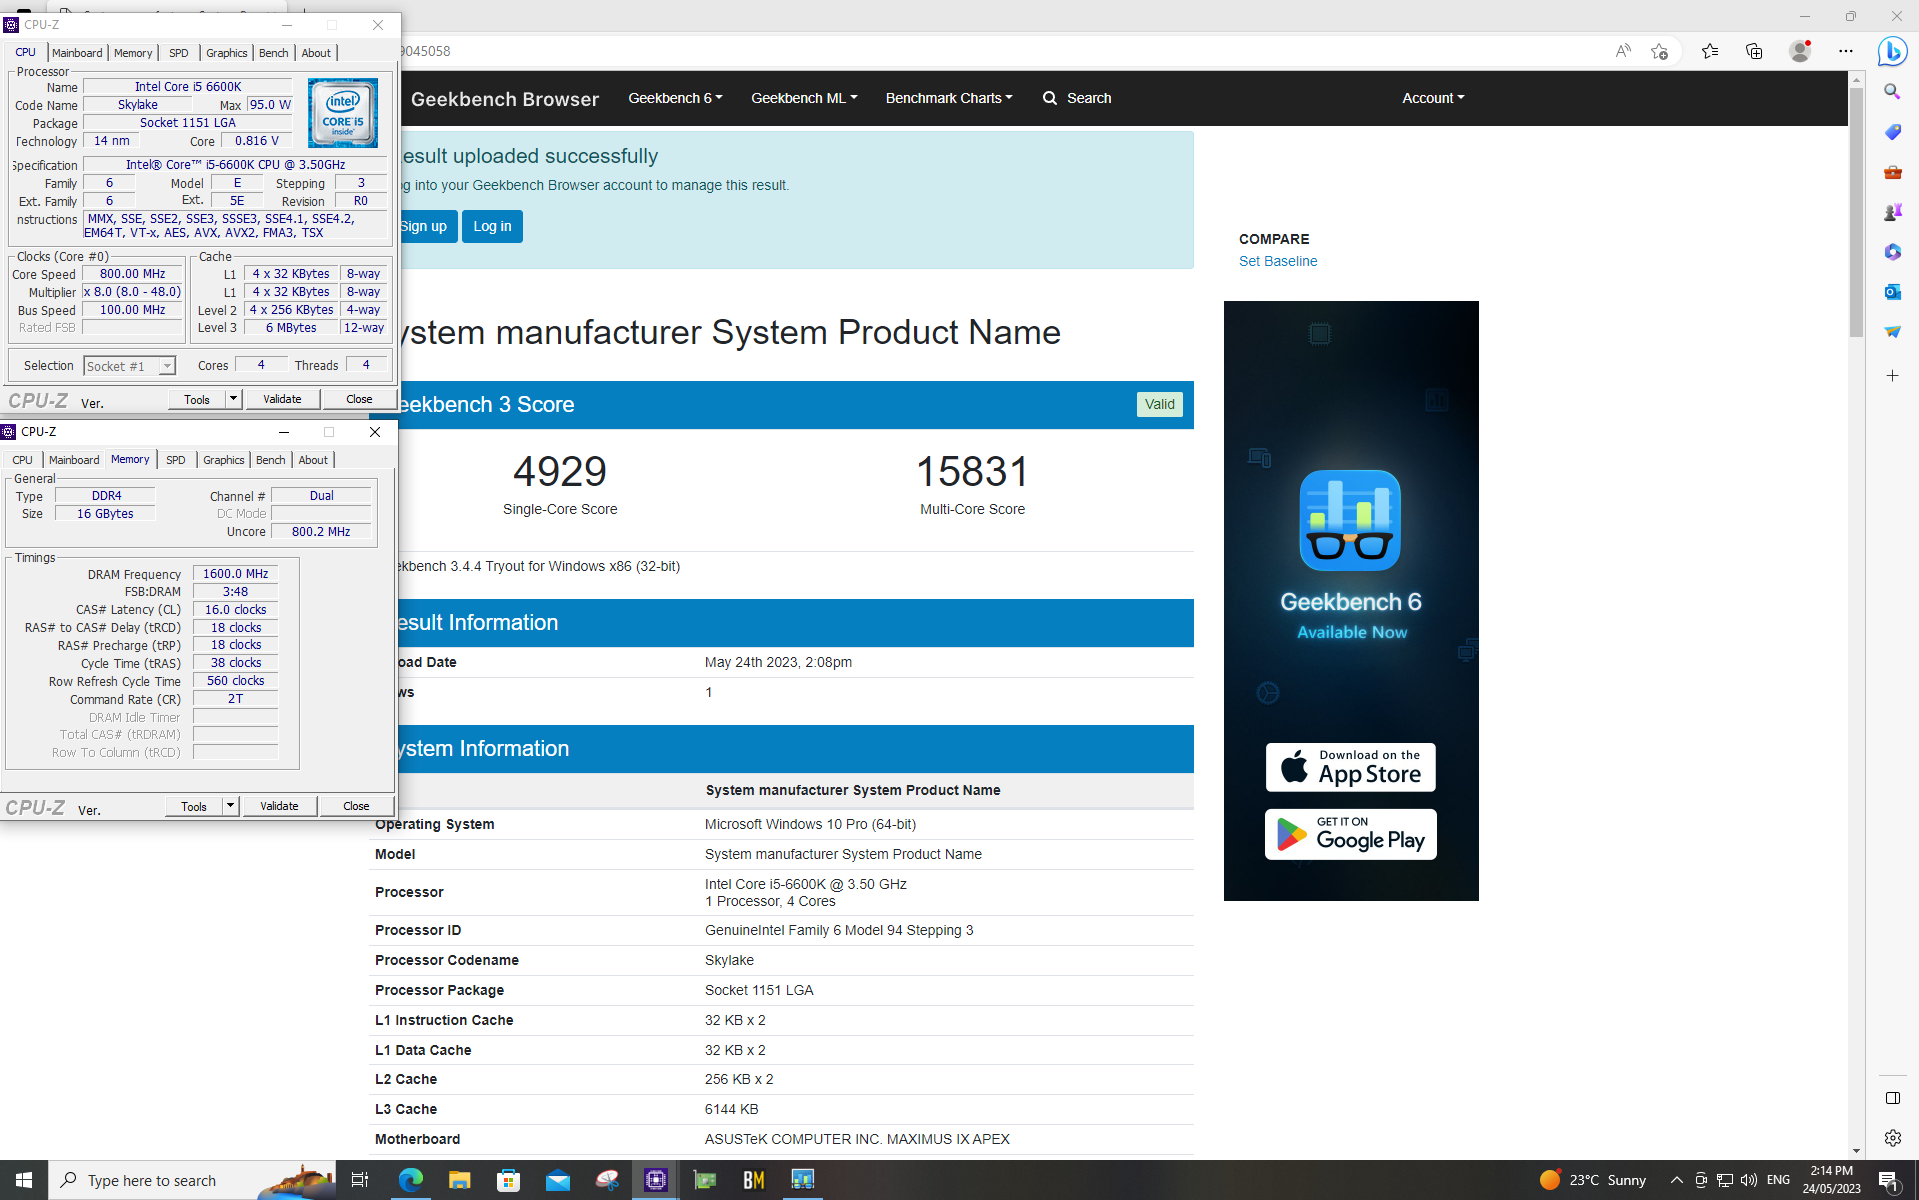The height and width of the screenshot is (1200, 1919).
Task: Show hidden system tray icons chevron
Action: point(1677,1180)
